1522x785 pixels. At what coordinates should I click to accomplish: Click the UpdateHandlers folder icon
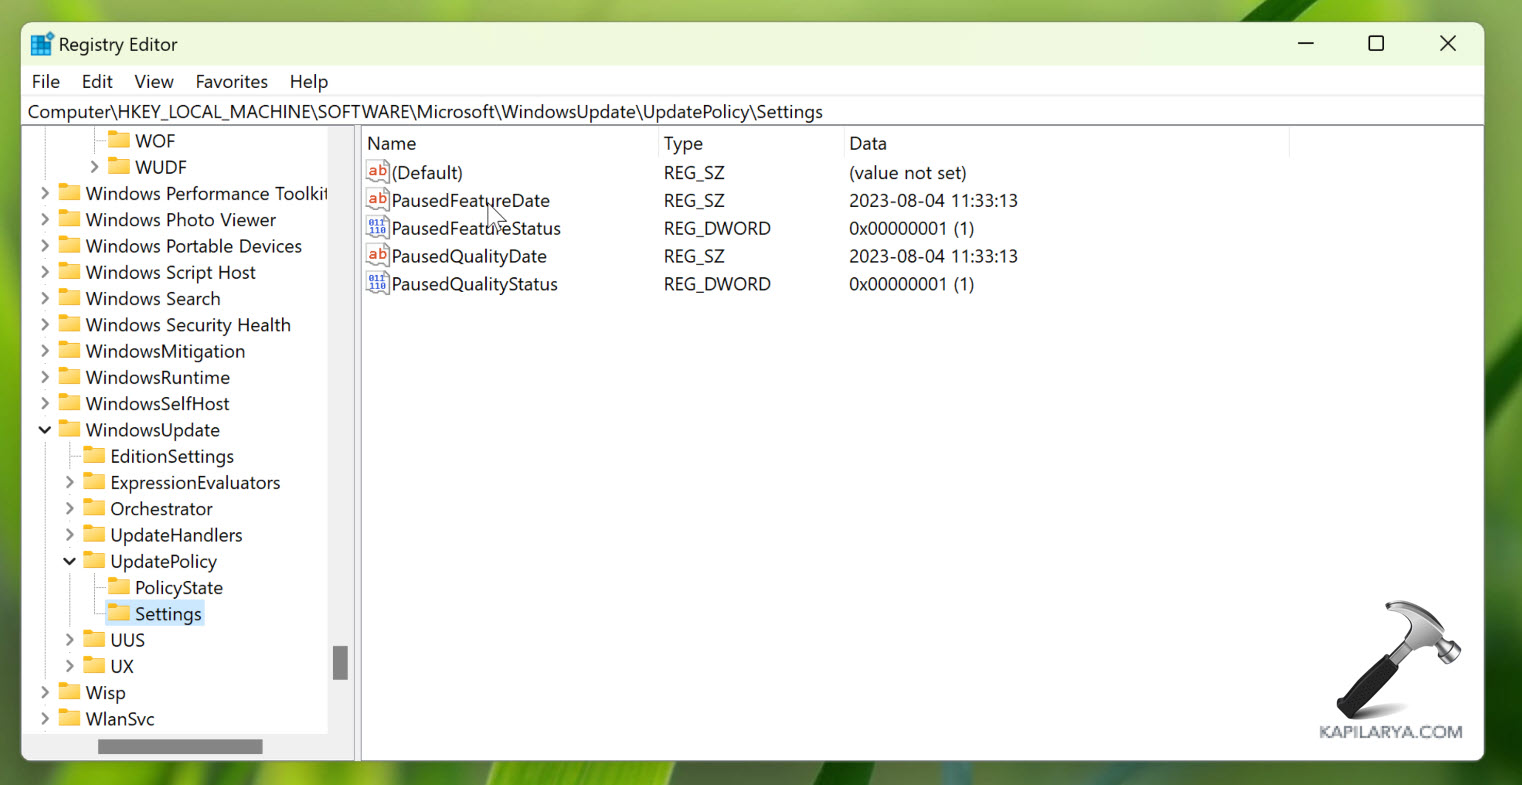pos(95,534)
